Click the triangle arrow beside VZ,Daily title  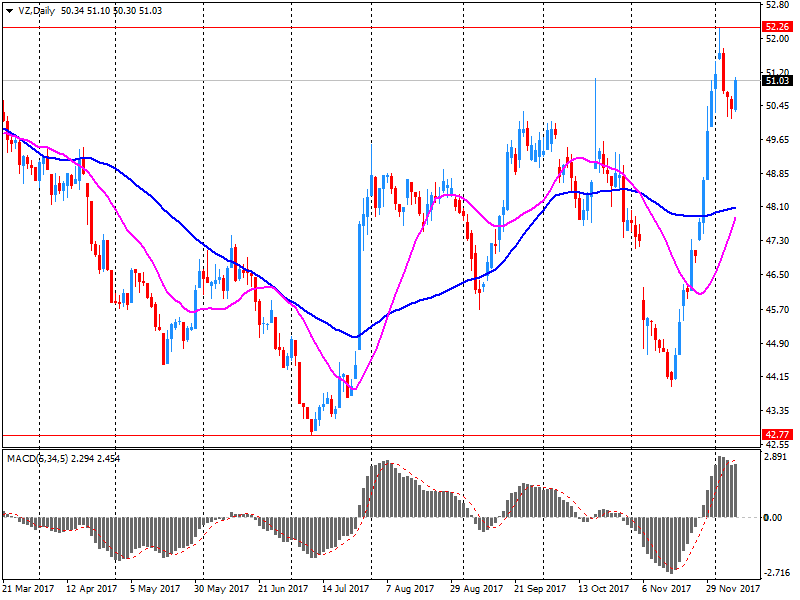click(x=7, y=8)
